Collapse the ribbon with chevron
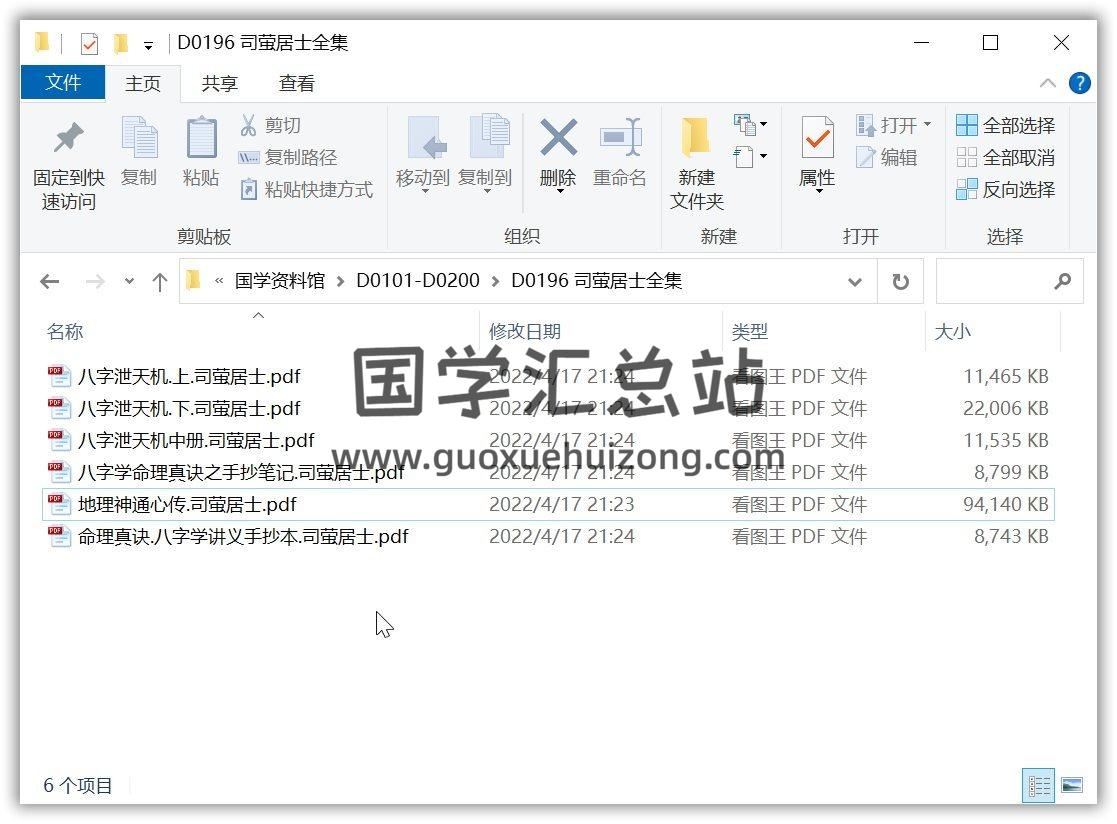 pos(1048,84)
